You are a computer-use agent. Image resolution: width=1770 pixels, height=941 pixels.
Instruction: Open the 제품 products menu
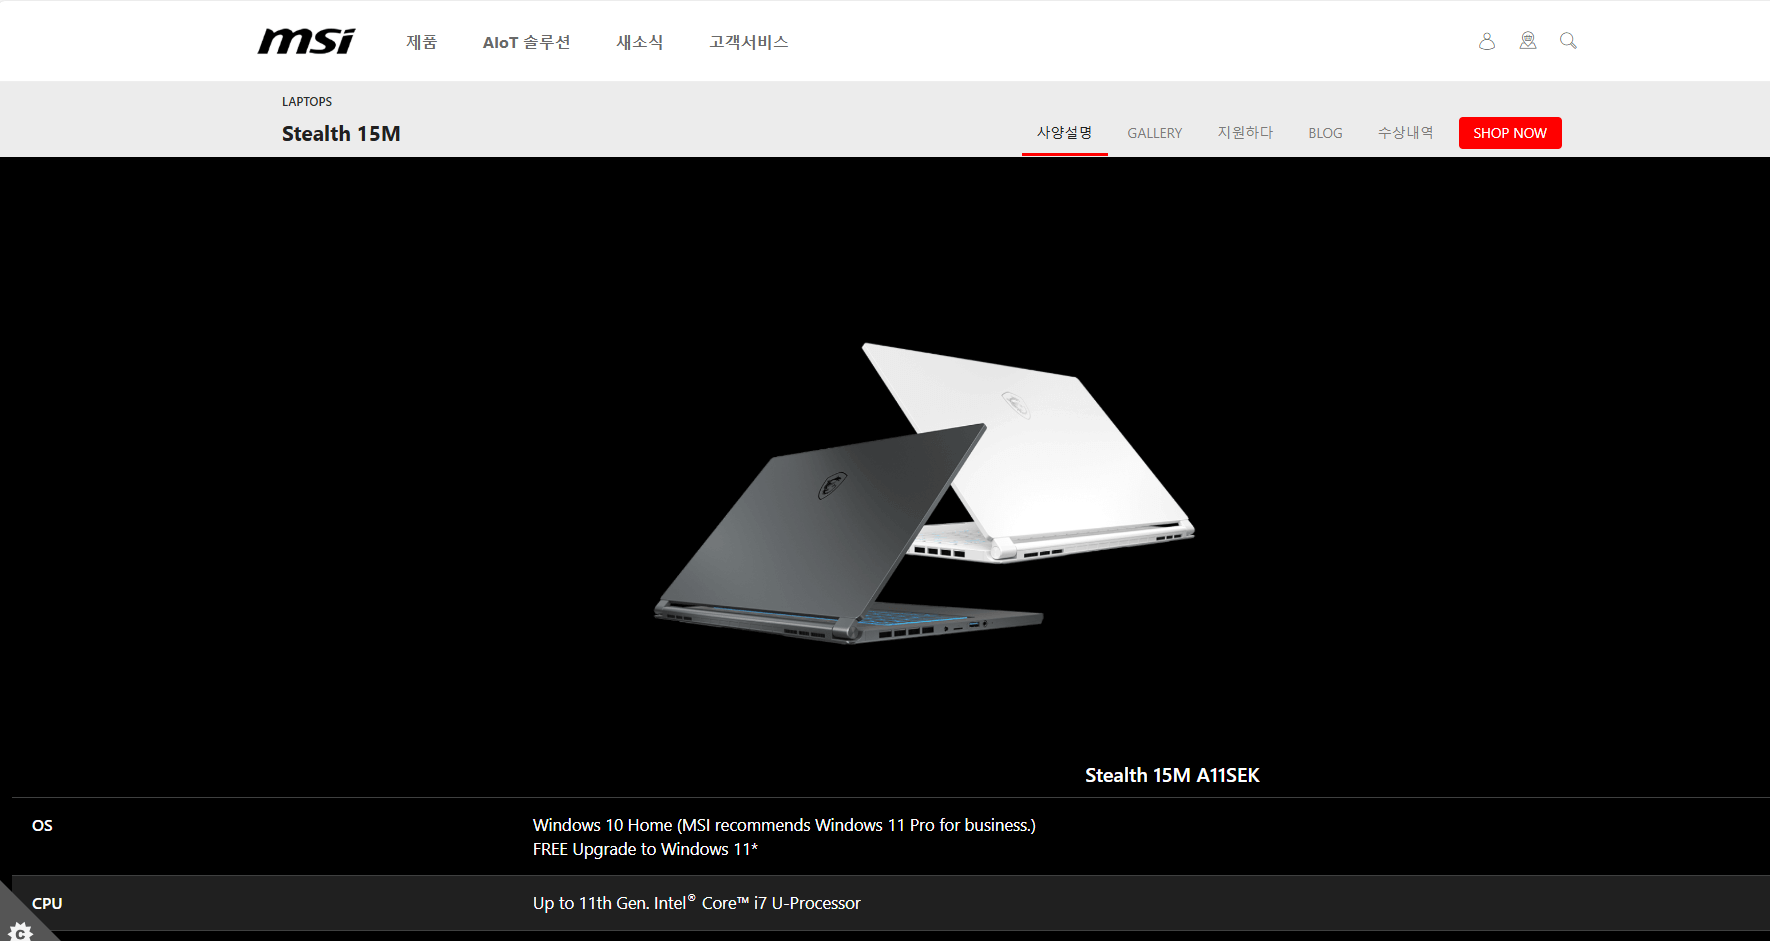click(x=421, y=42)
